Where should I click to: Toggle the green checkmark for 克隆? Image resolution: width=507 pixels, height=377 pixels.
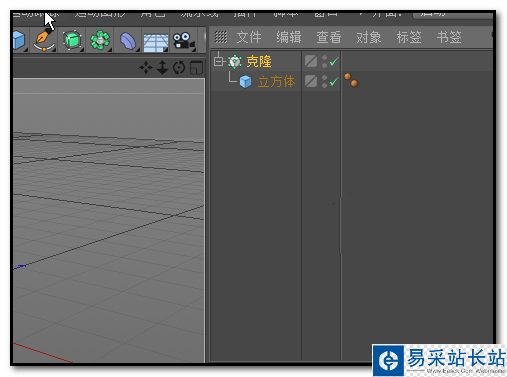pyautogui.click(x=334, y=61)
